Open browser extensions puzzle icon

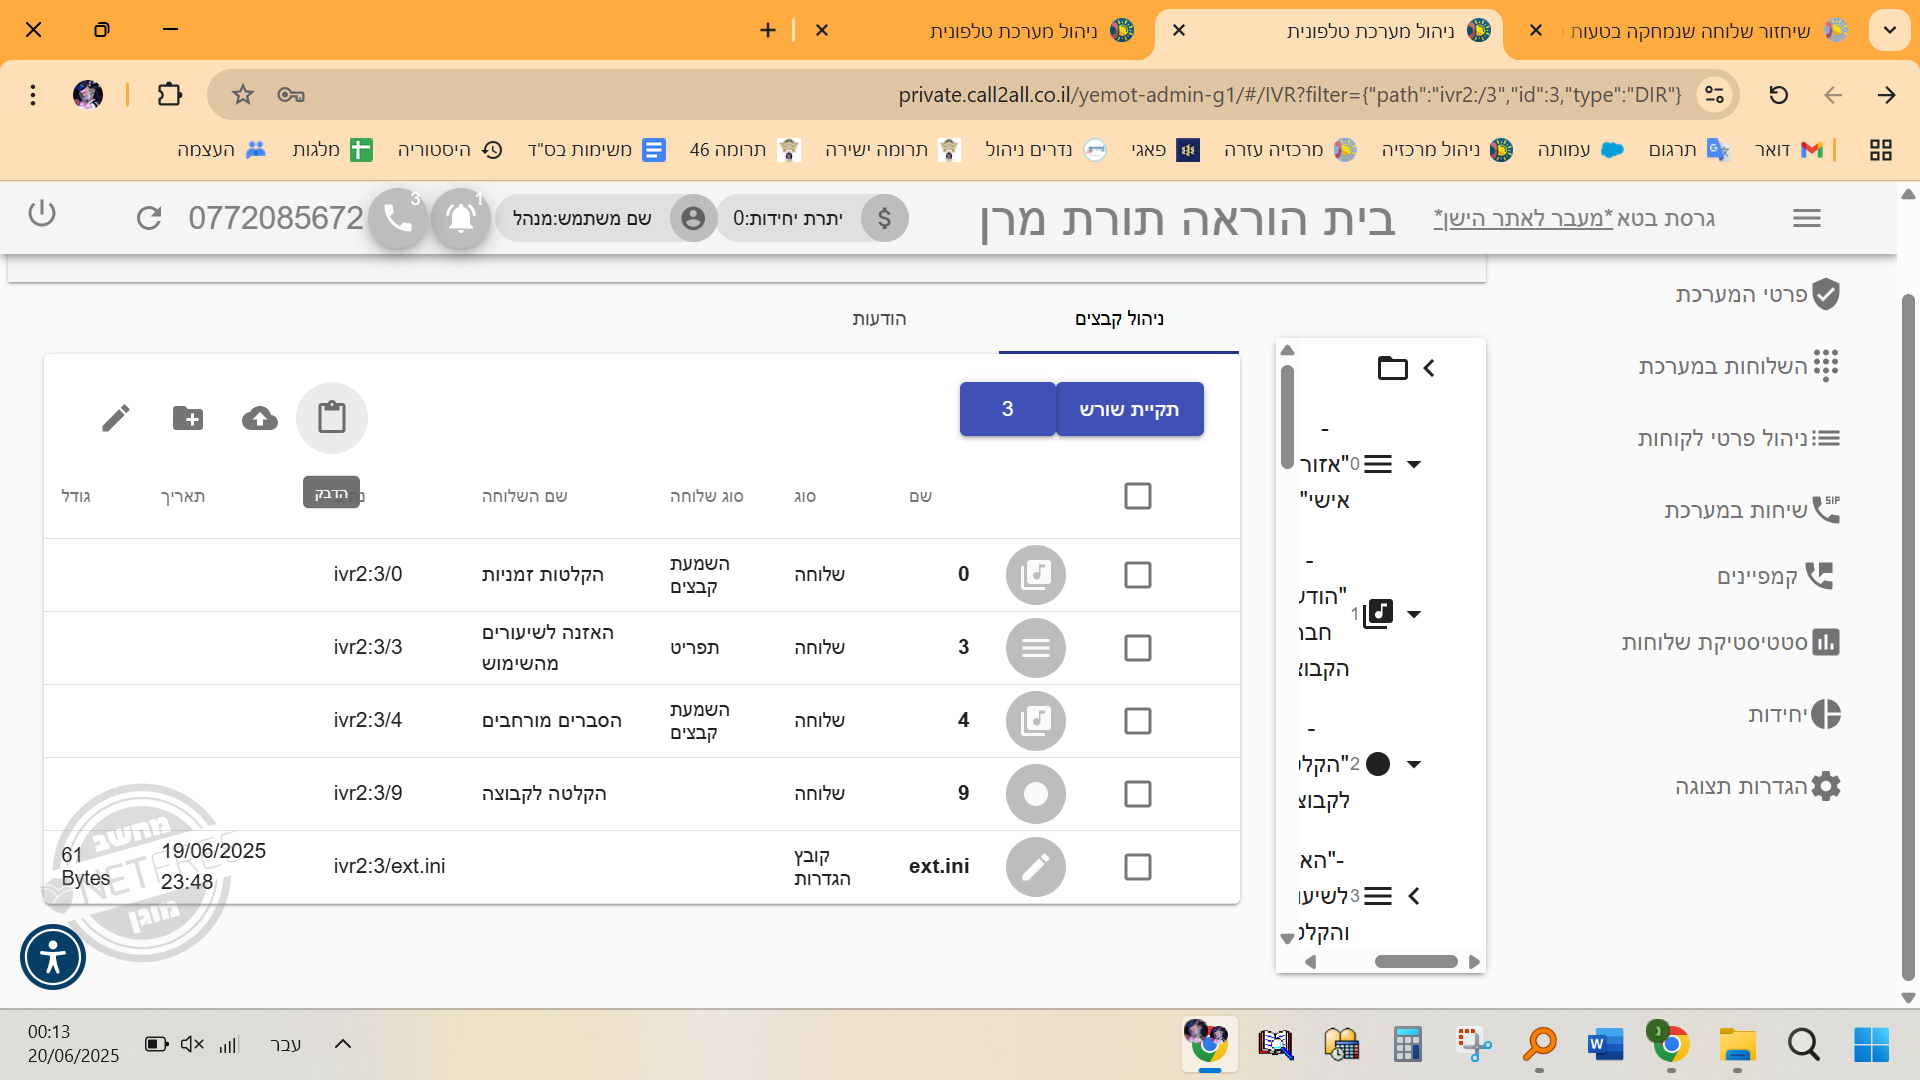170,94
